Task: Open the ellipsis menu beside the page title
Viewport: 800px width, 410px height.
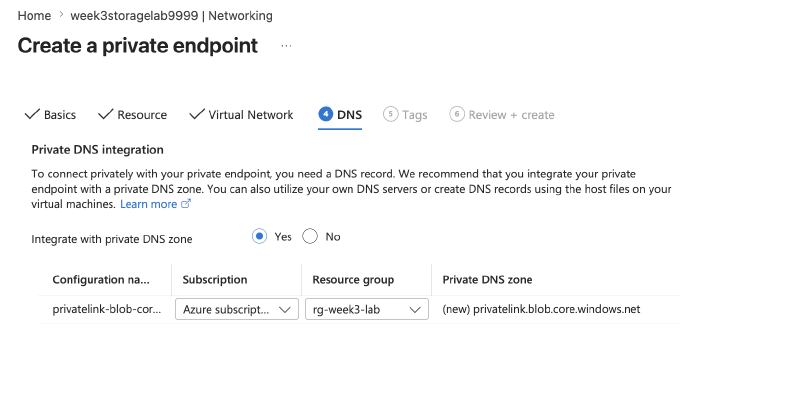Action: point(286,46)
